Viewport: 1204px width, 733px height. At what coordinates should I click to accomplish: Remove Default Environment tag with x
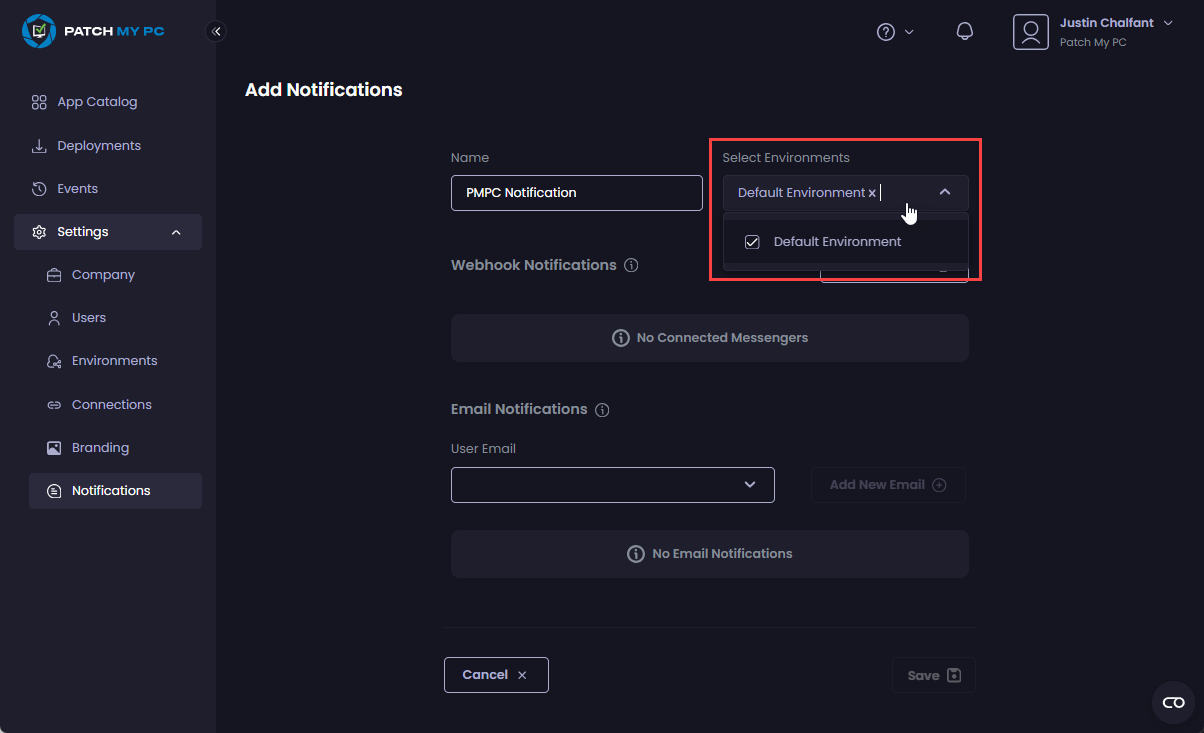pyautogui.click(x=872, y=193)
